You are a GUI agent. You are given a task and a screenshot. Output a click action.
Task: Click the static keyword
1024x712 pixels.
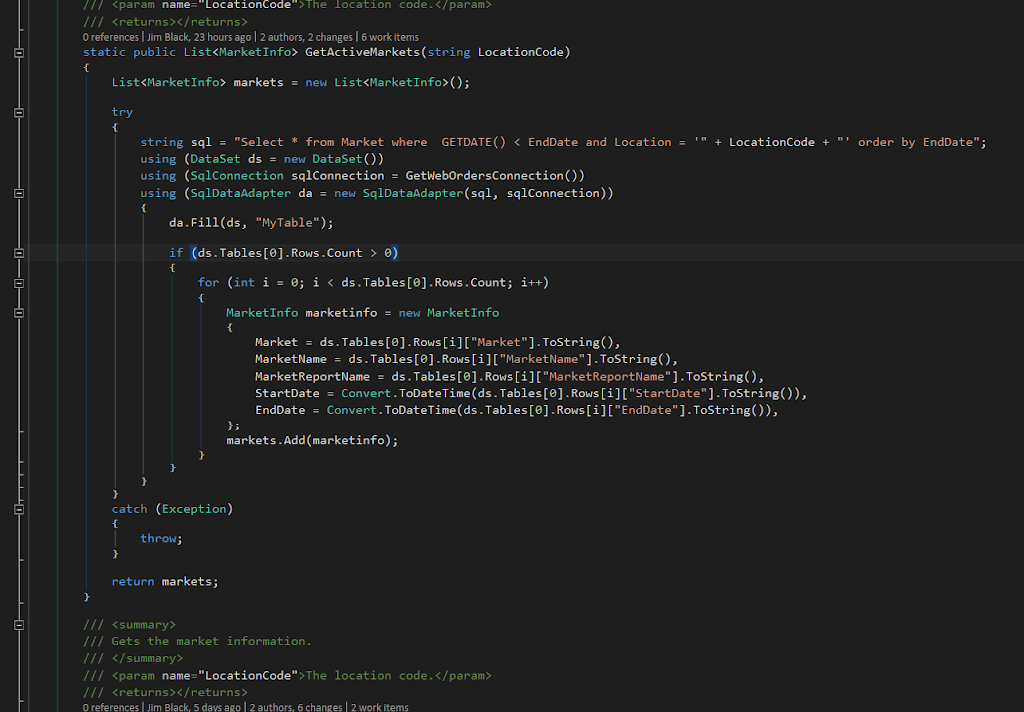point(104,52)
